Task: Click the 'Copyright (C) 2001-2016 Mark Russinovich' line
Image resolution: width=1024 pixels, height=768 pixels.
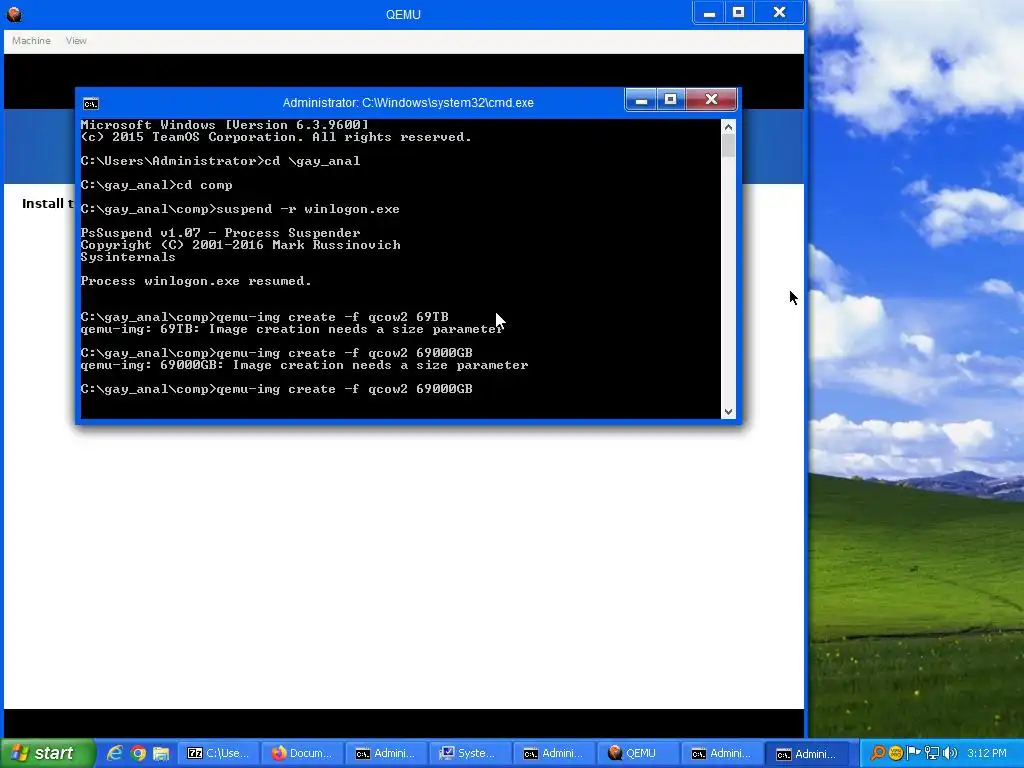Action: pos(240,245)
